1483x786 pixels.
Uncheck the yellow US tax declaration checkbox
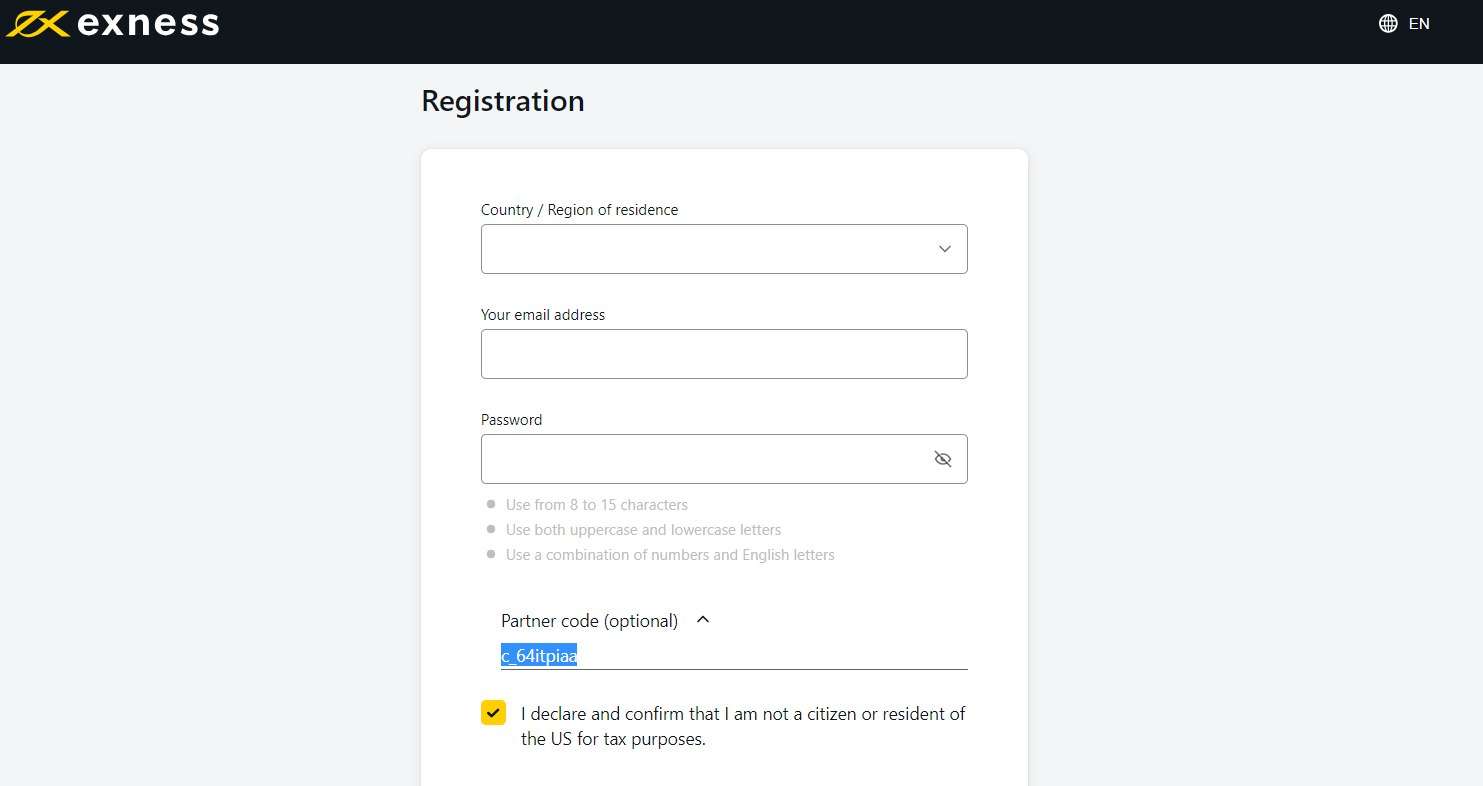[493, 712]
